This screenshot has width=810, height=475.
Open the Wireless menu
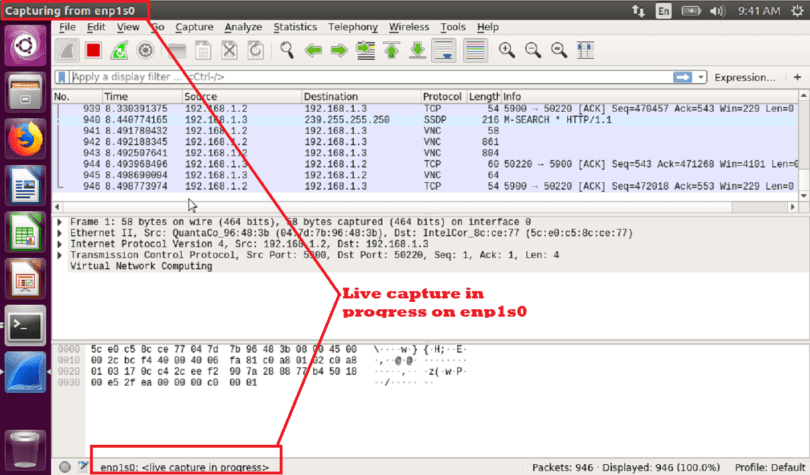tap(409, 27)
